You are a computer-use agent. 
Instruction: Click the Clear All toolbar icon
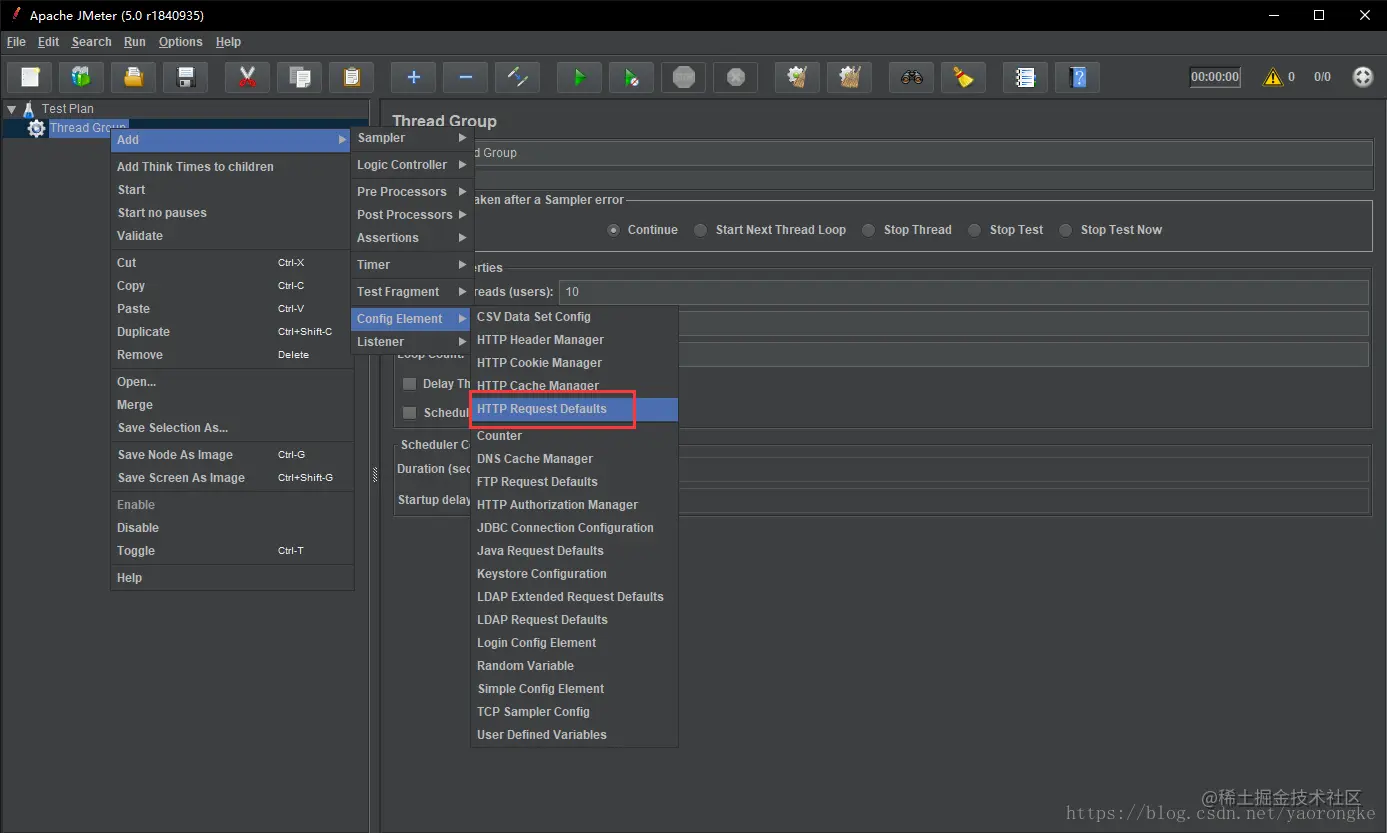point(849,77)
